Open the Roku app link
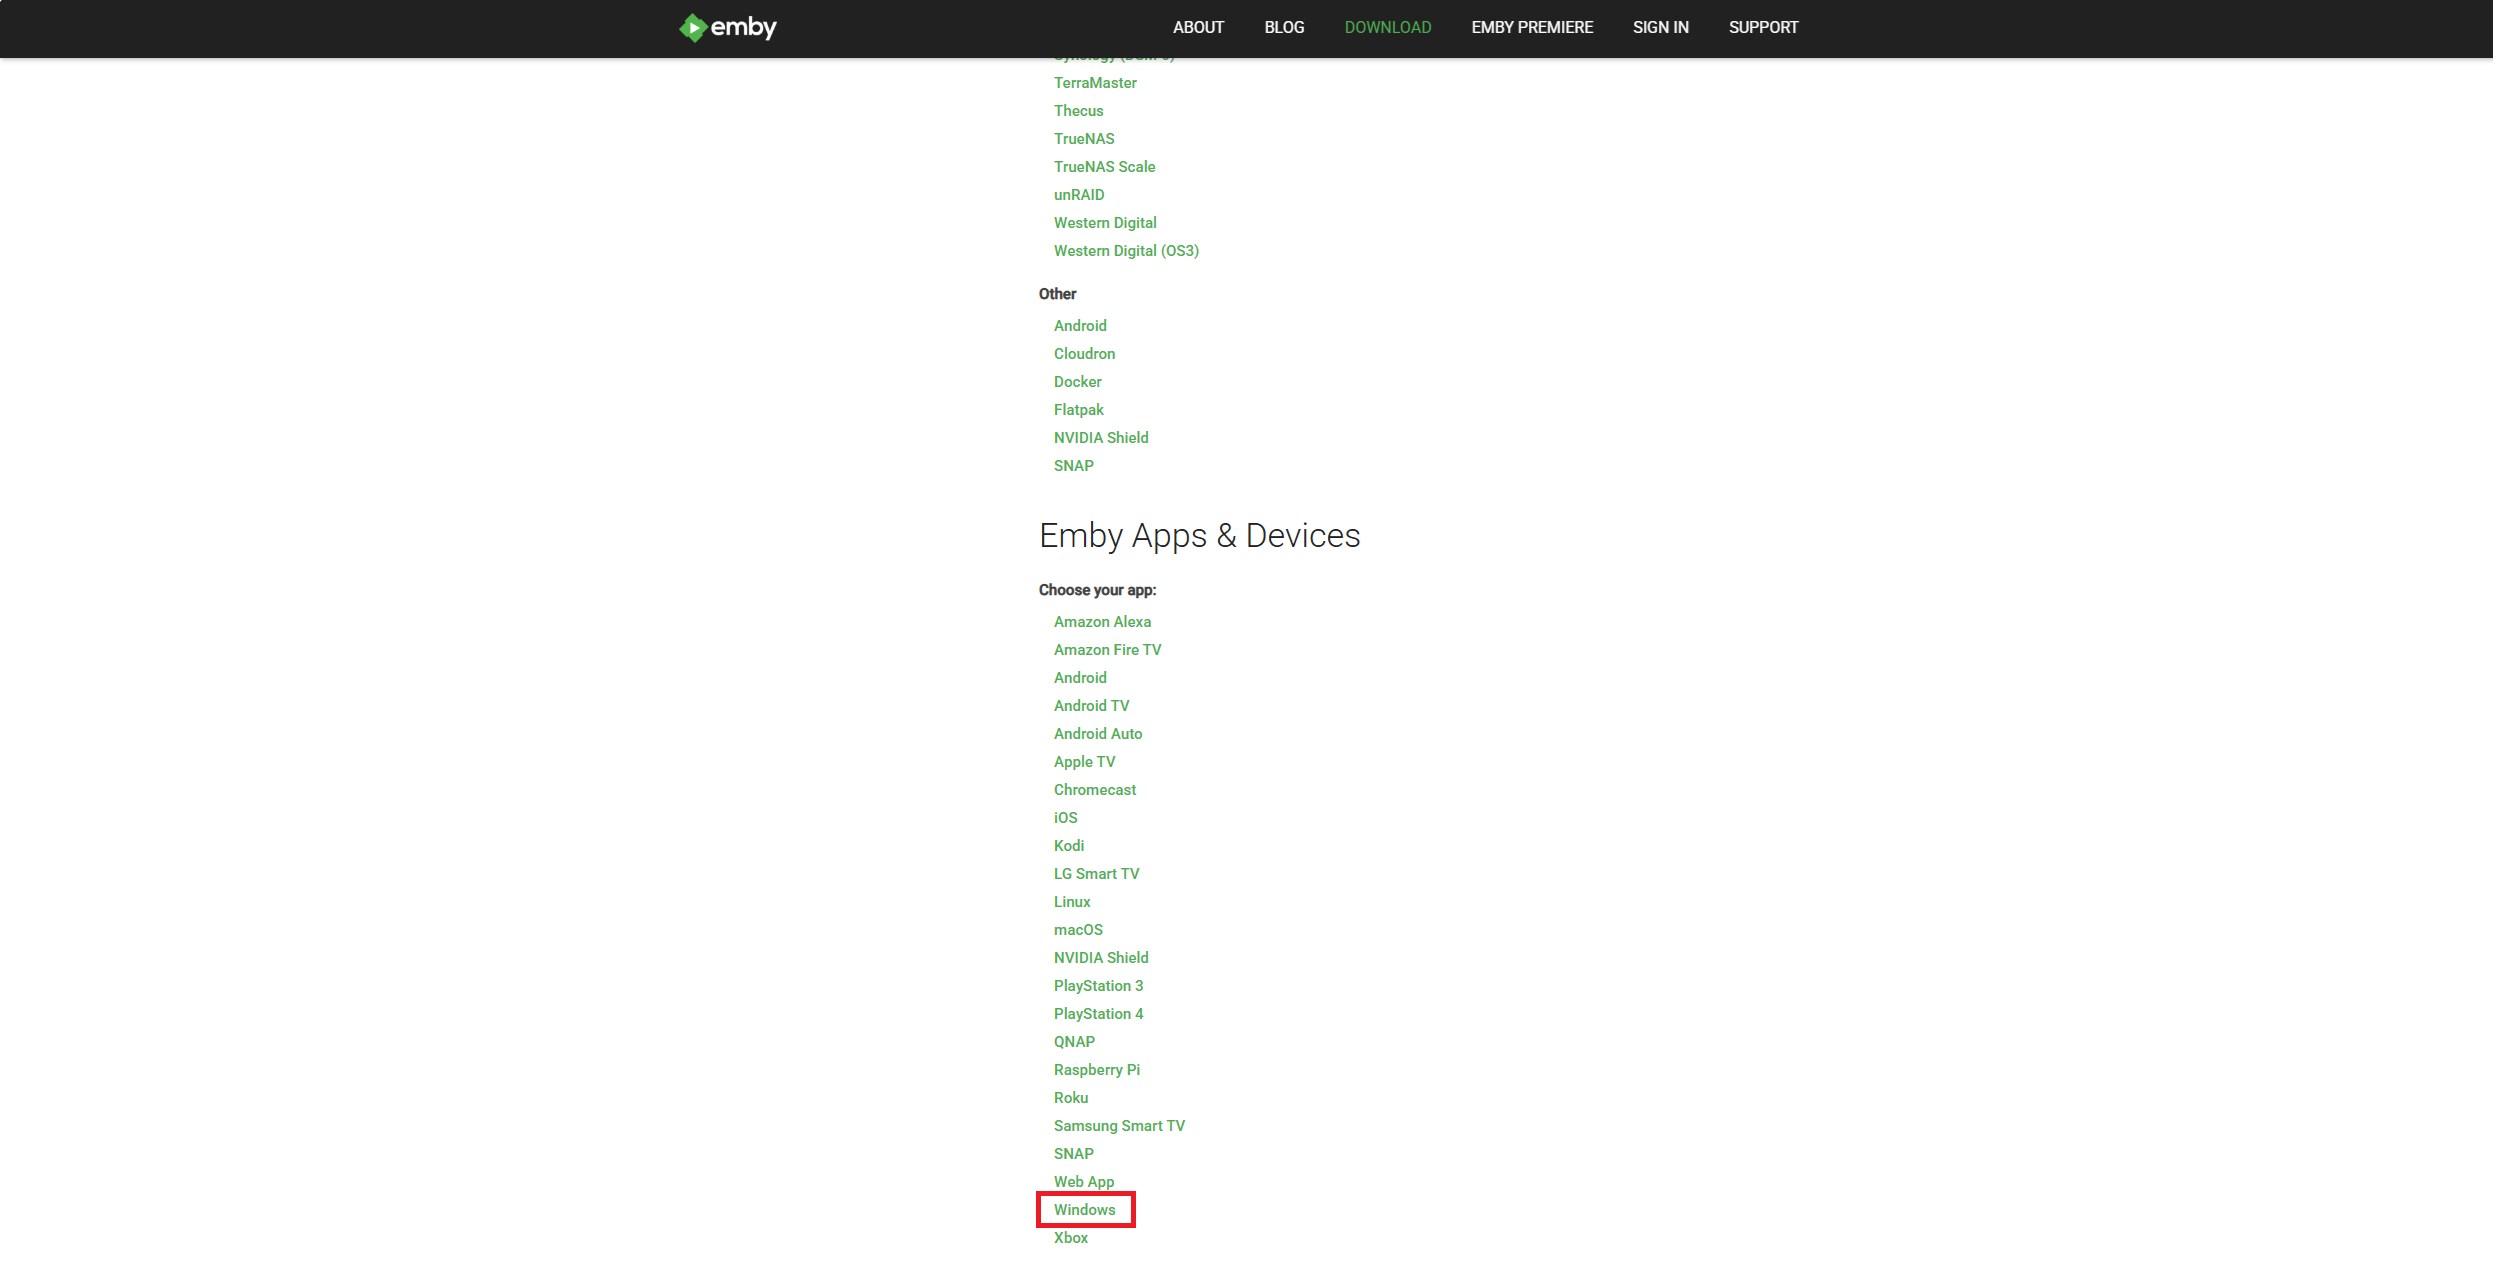2493x1281 pixels. coord(1070,1098)
